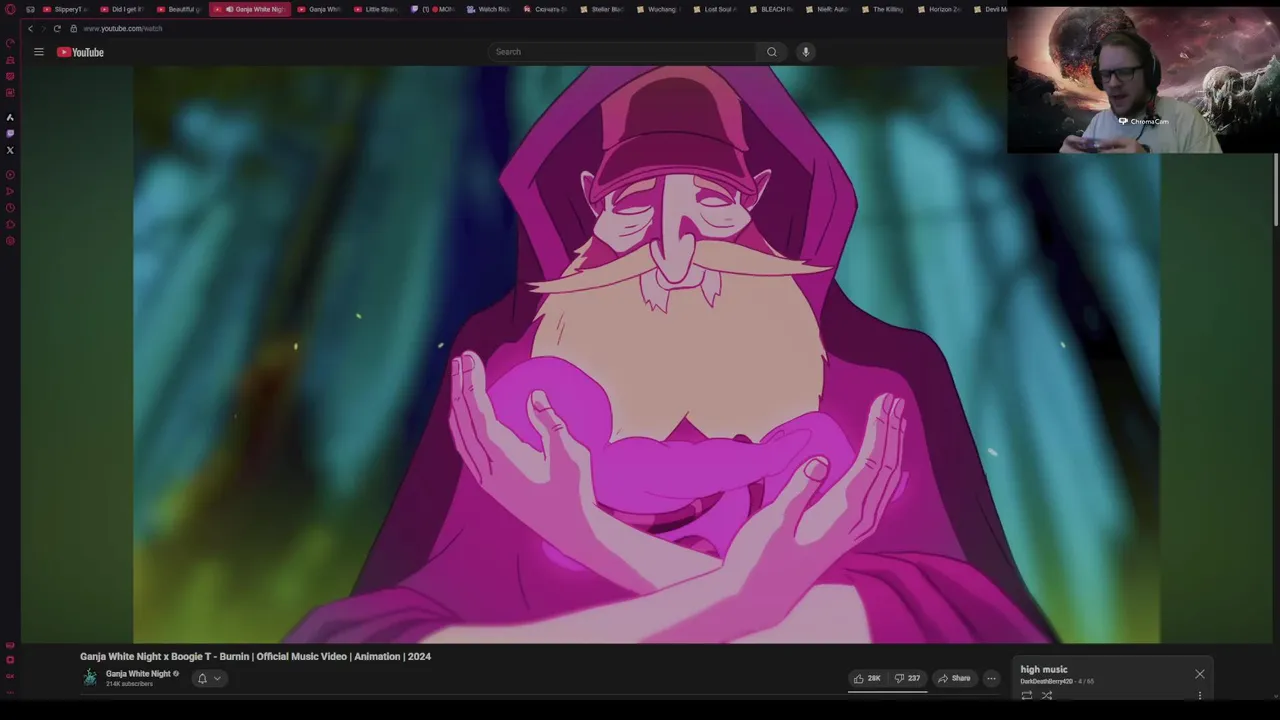The image size is (1280, 720).
Task: Open the YouTube guide hamburger menu
Action: click(x=39, y=52)
